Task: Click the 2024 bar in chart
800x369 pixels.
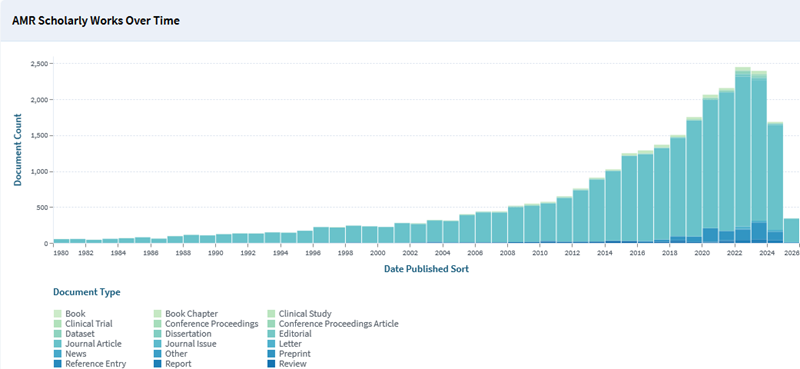Action: pos(775,183)
